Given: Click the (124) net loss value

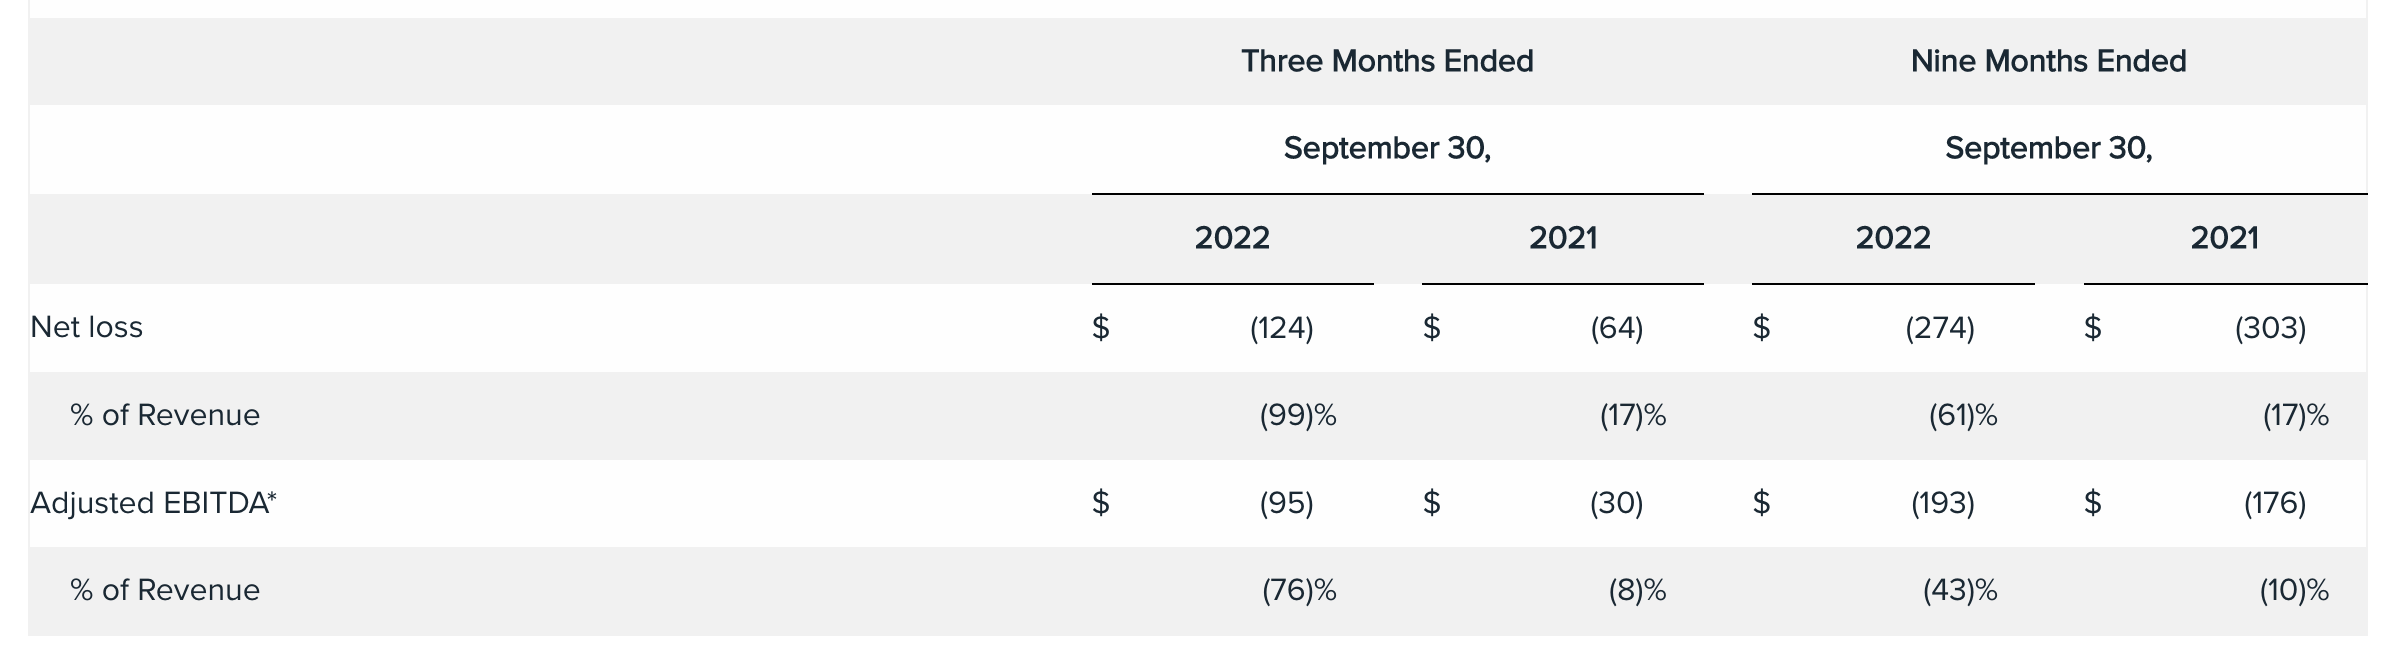Looking at the screenshot, I should click(x=1281, y=328).
